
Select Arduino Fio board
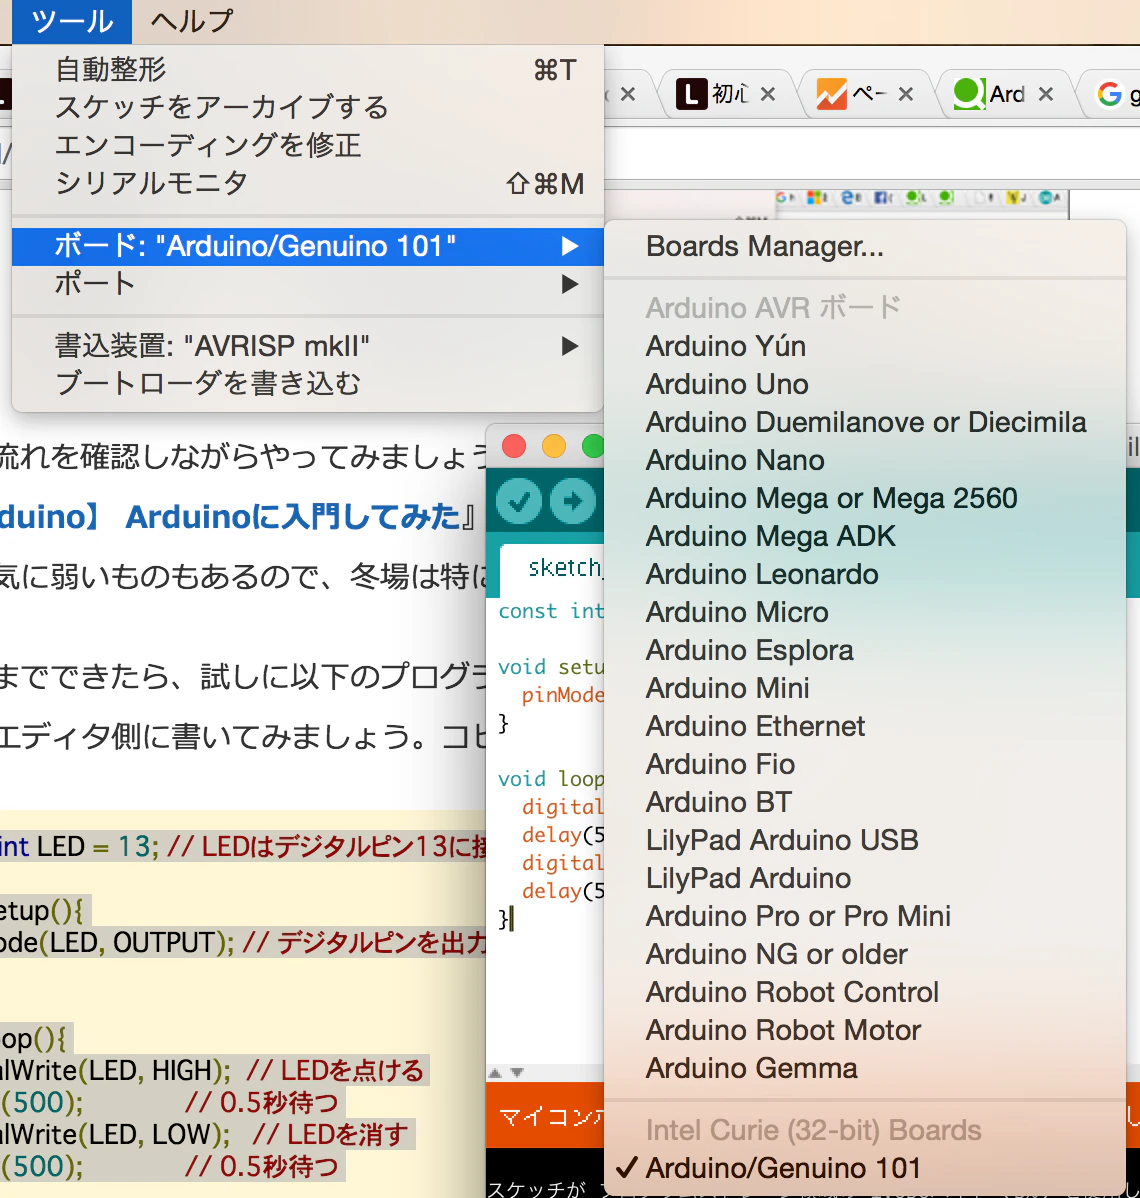[865, 764]
